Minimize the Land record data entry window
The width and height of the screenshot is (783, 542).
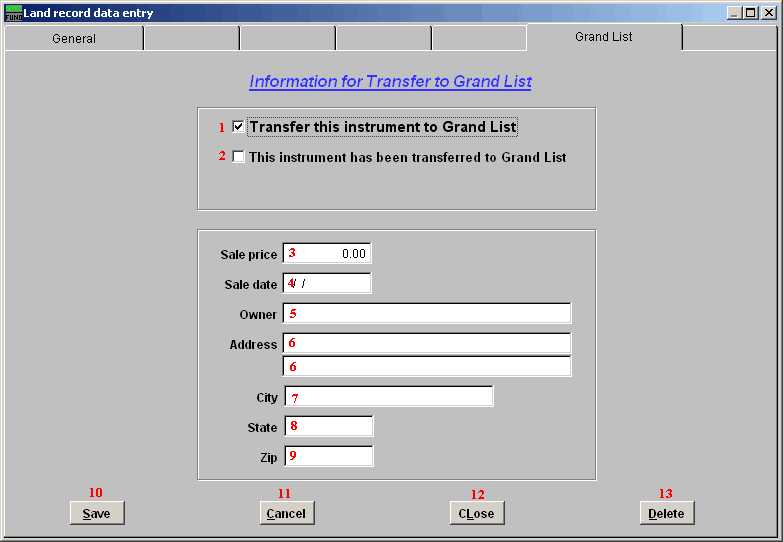pos(734,13)
